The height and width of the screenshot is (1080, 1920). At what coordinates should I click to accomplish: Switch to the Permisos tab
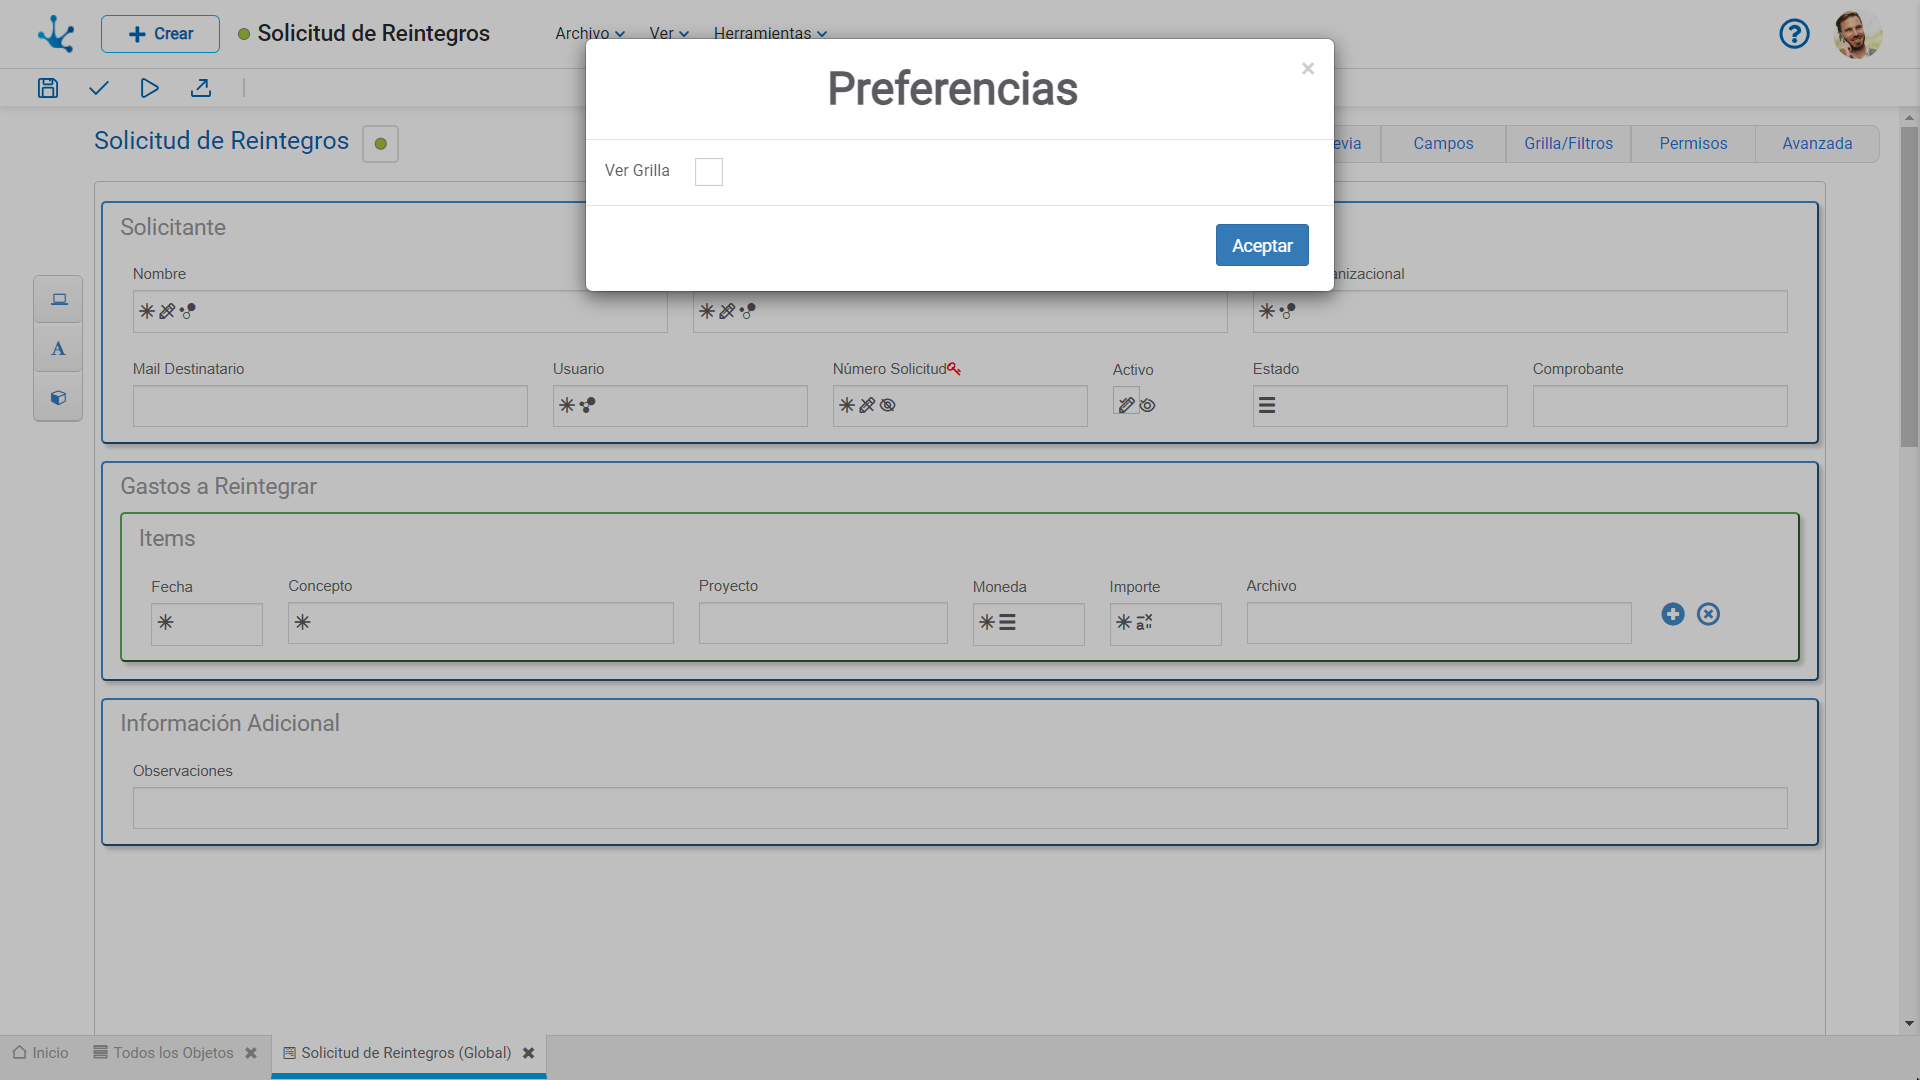coord(1693,143)
